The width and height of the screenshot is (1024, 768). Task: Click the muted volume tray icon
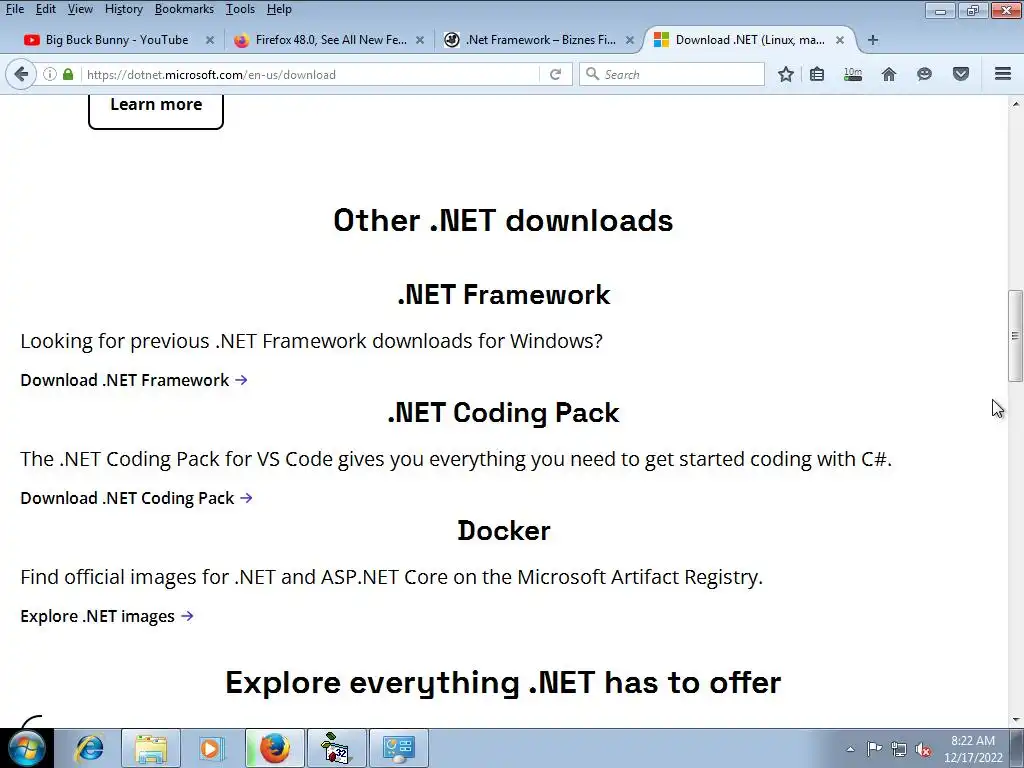(923, 749)
